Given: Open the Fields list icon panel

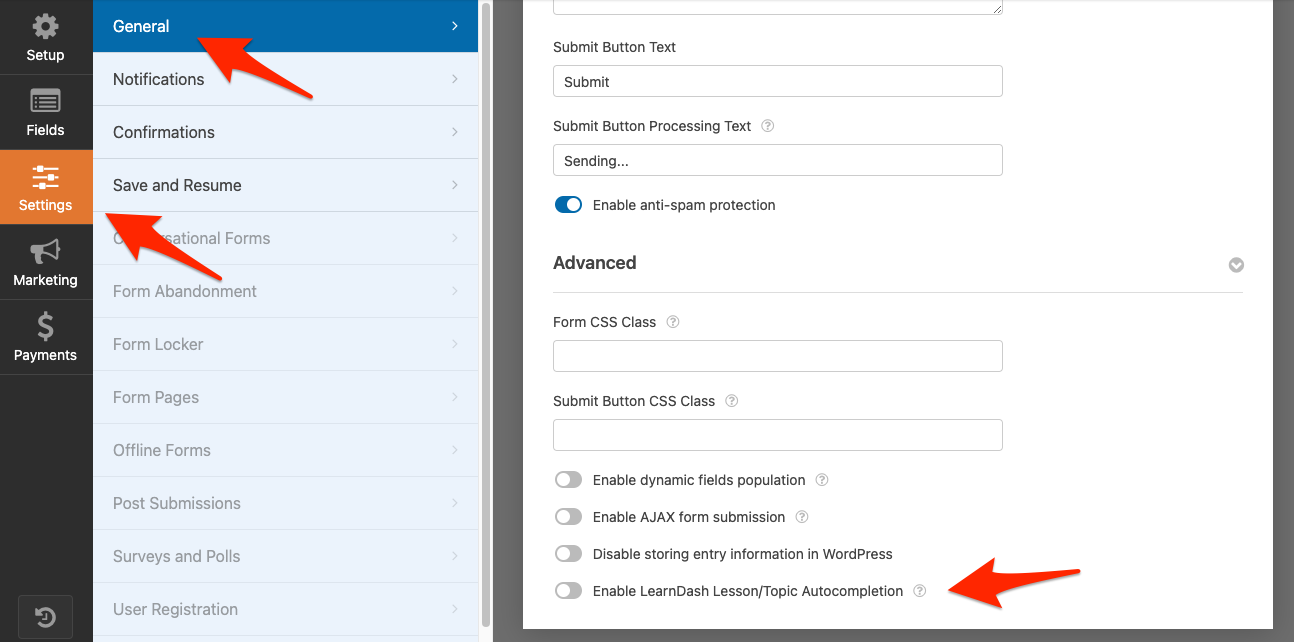Looking at the screenshot, I should pyautogui.click(x=45, y=112).
